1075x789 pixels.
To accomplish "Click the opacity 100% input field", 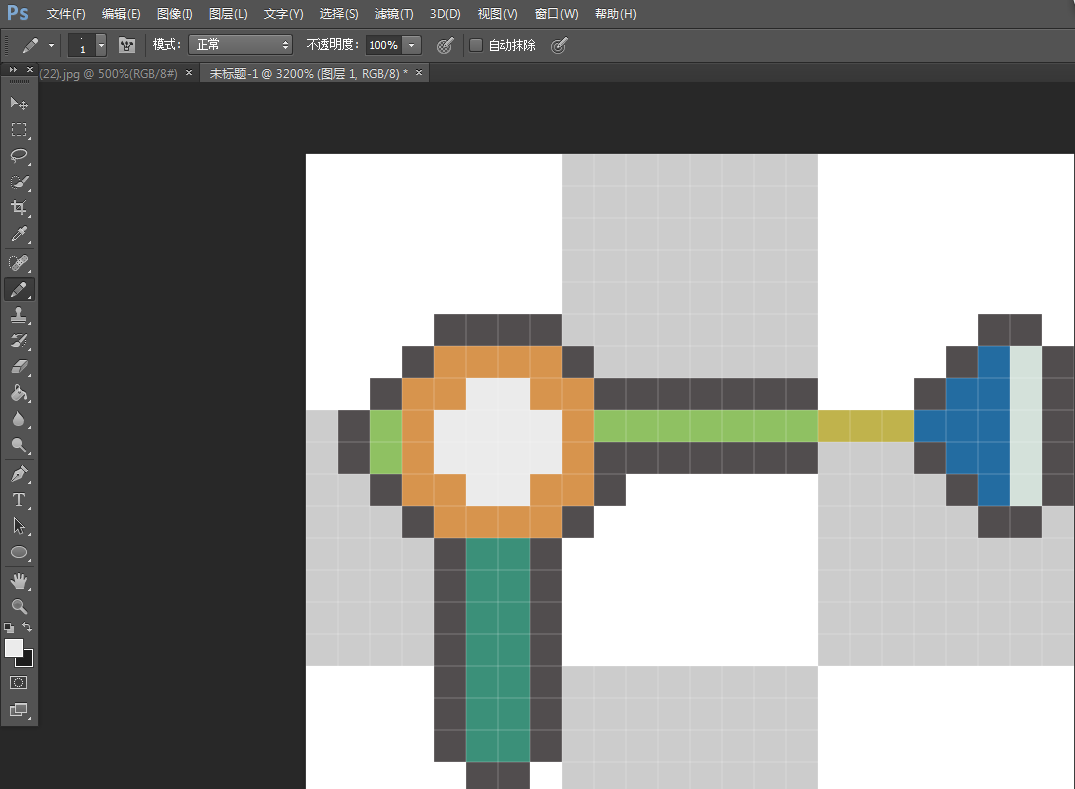I will click(384, 45).
